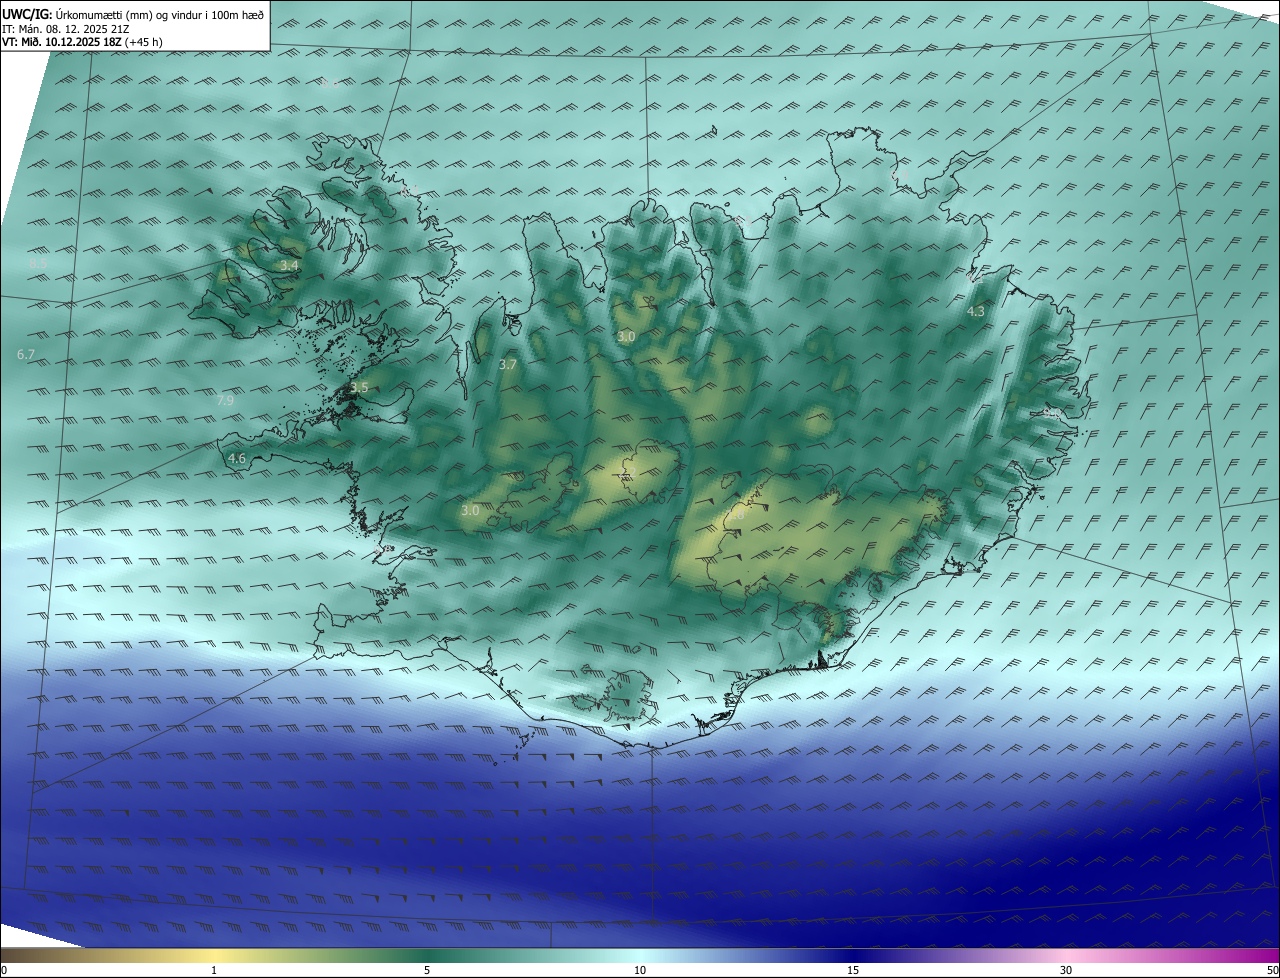Click the "1" tick label of the colorbar
1280x978 pixels.
tap(214, 970)
